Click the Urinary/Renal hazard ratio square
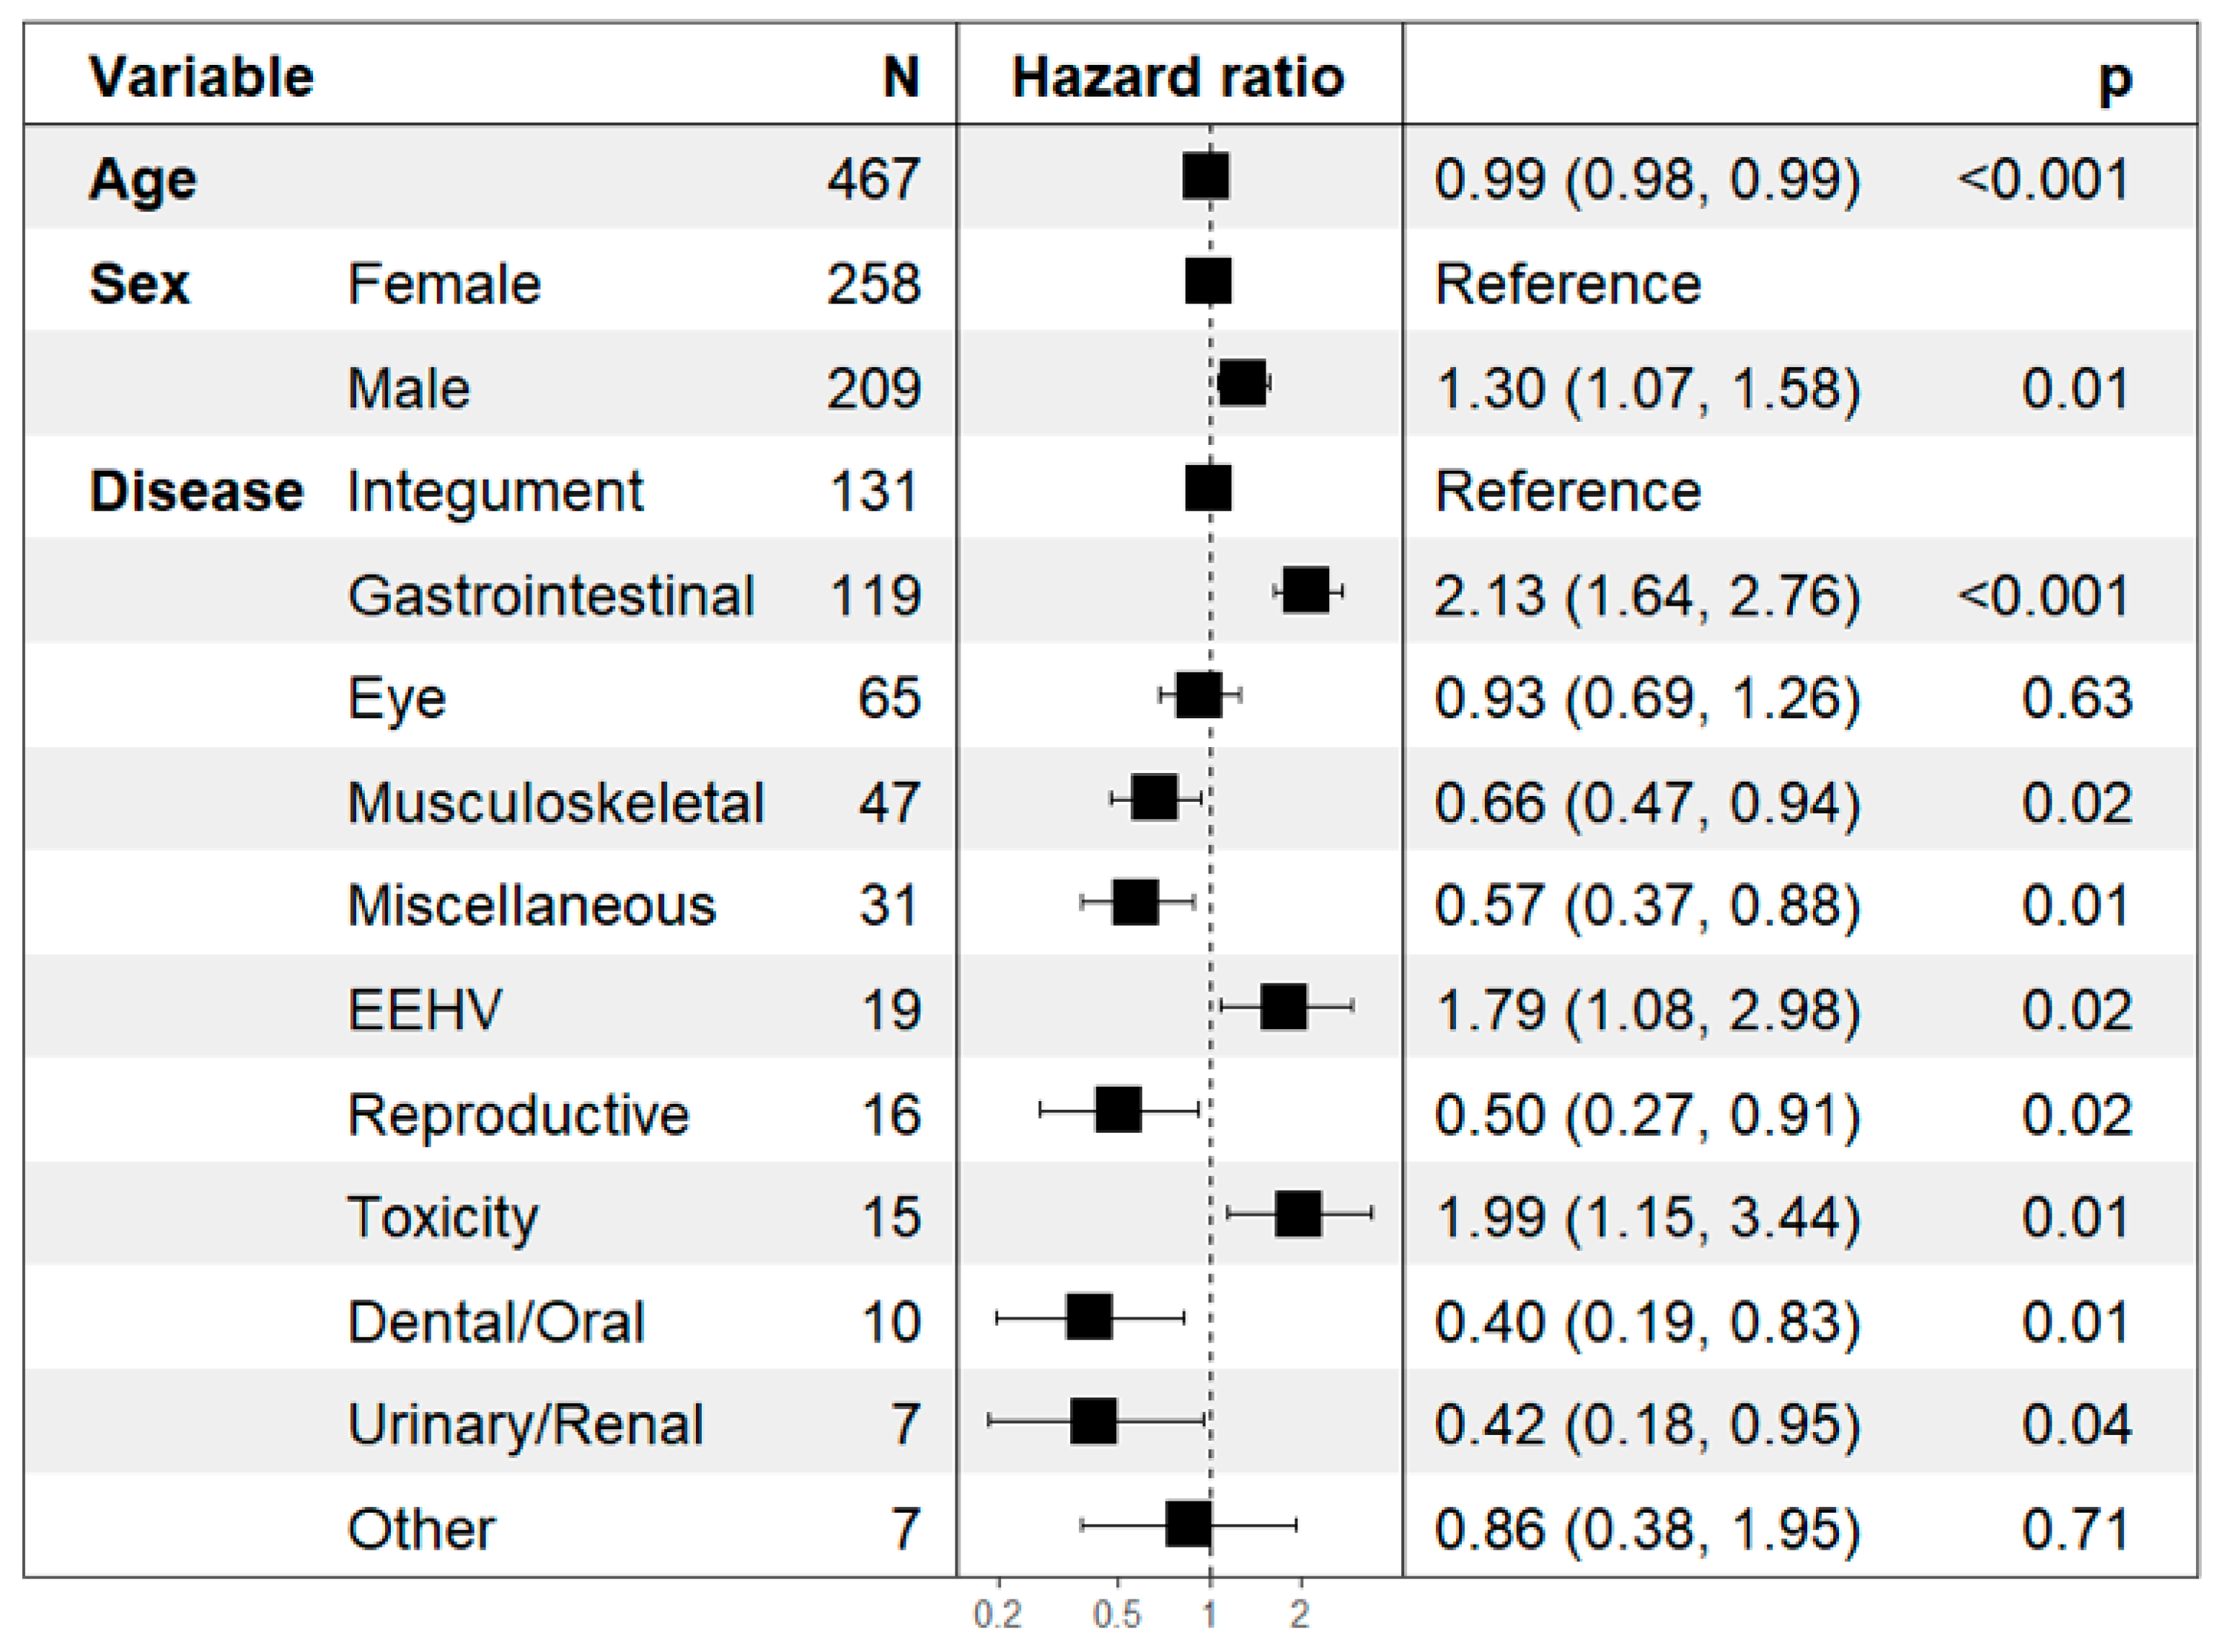 (1093, 1421)
